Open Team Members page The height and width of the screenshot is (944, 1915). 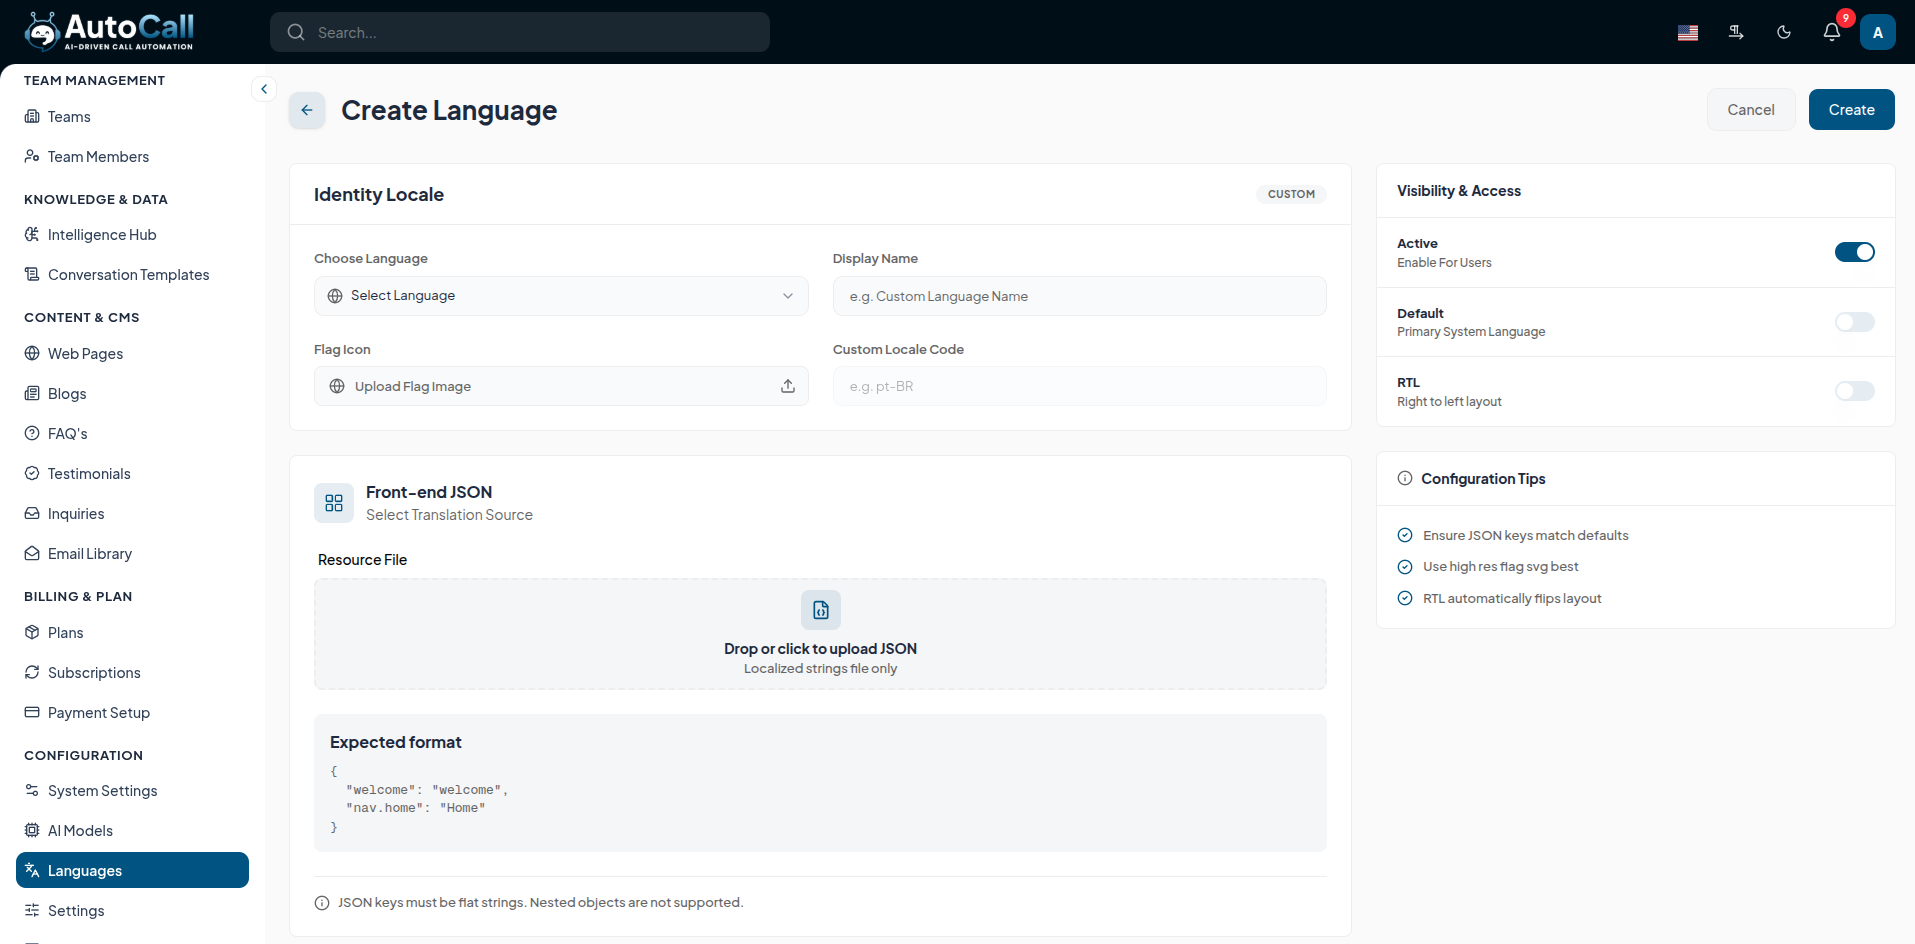(x=132, y=157)
